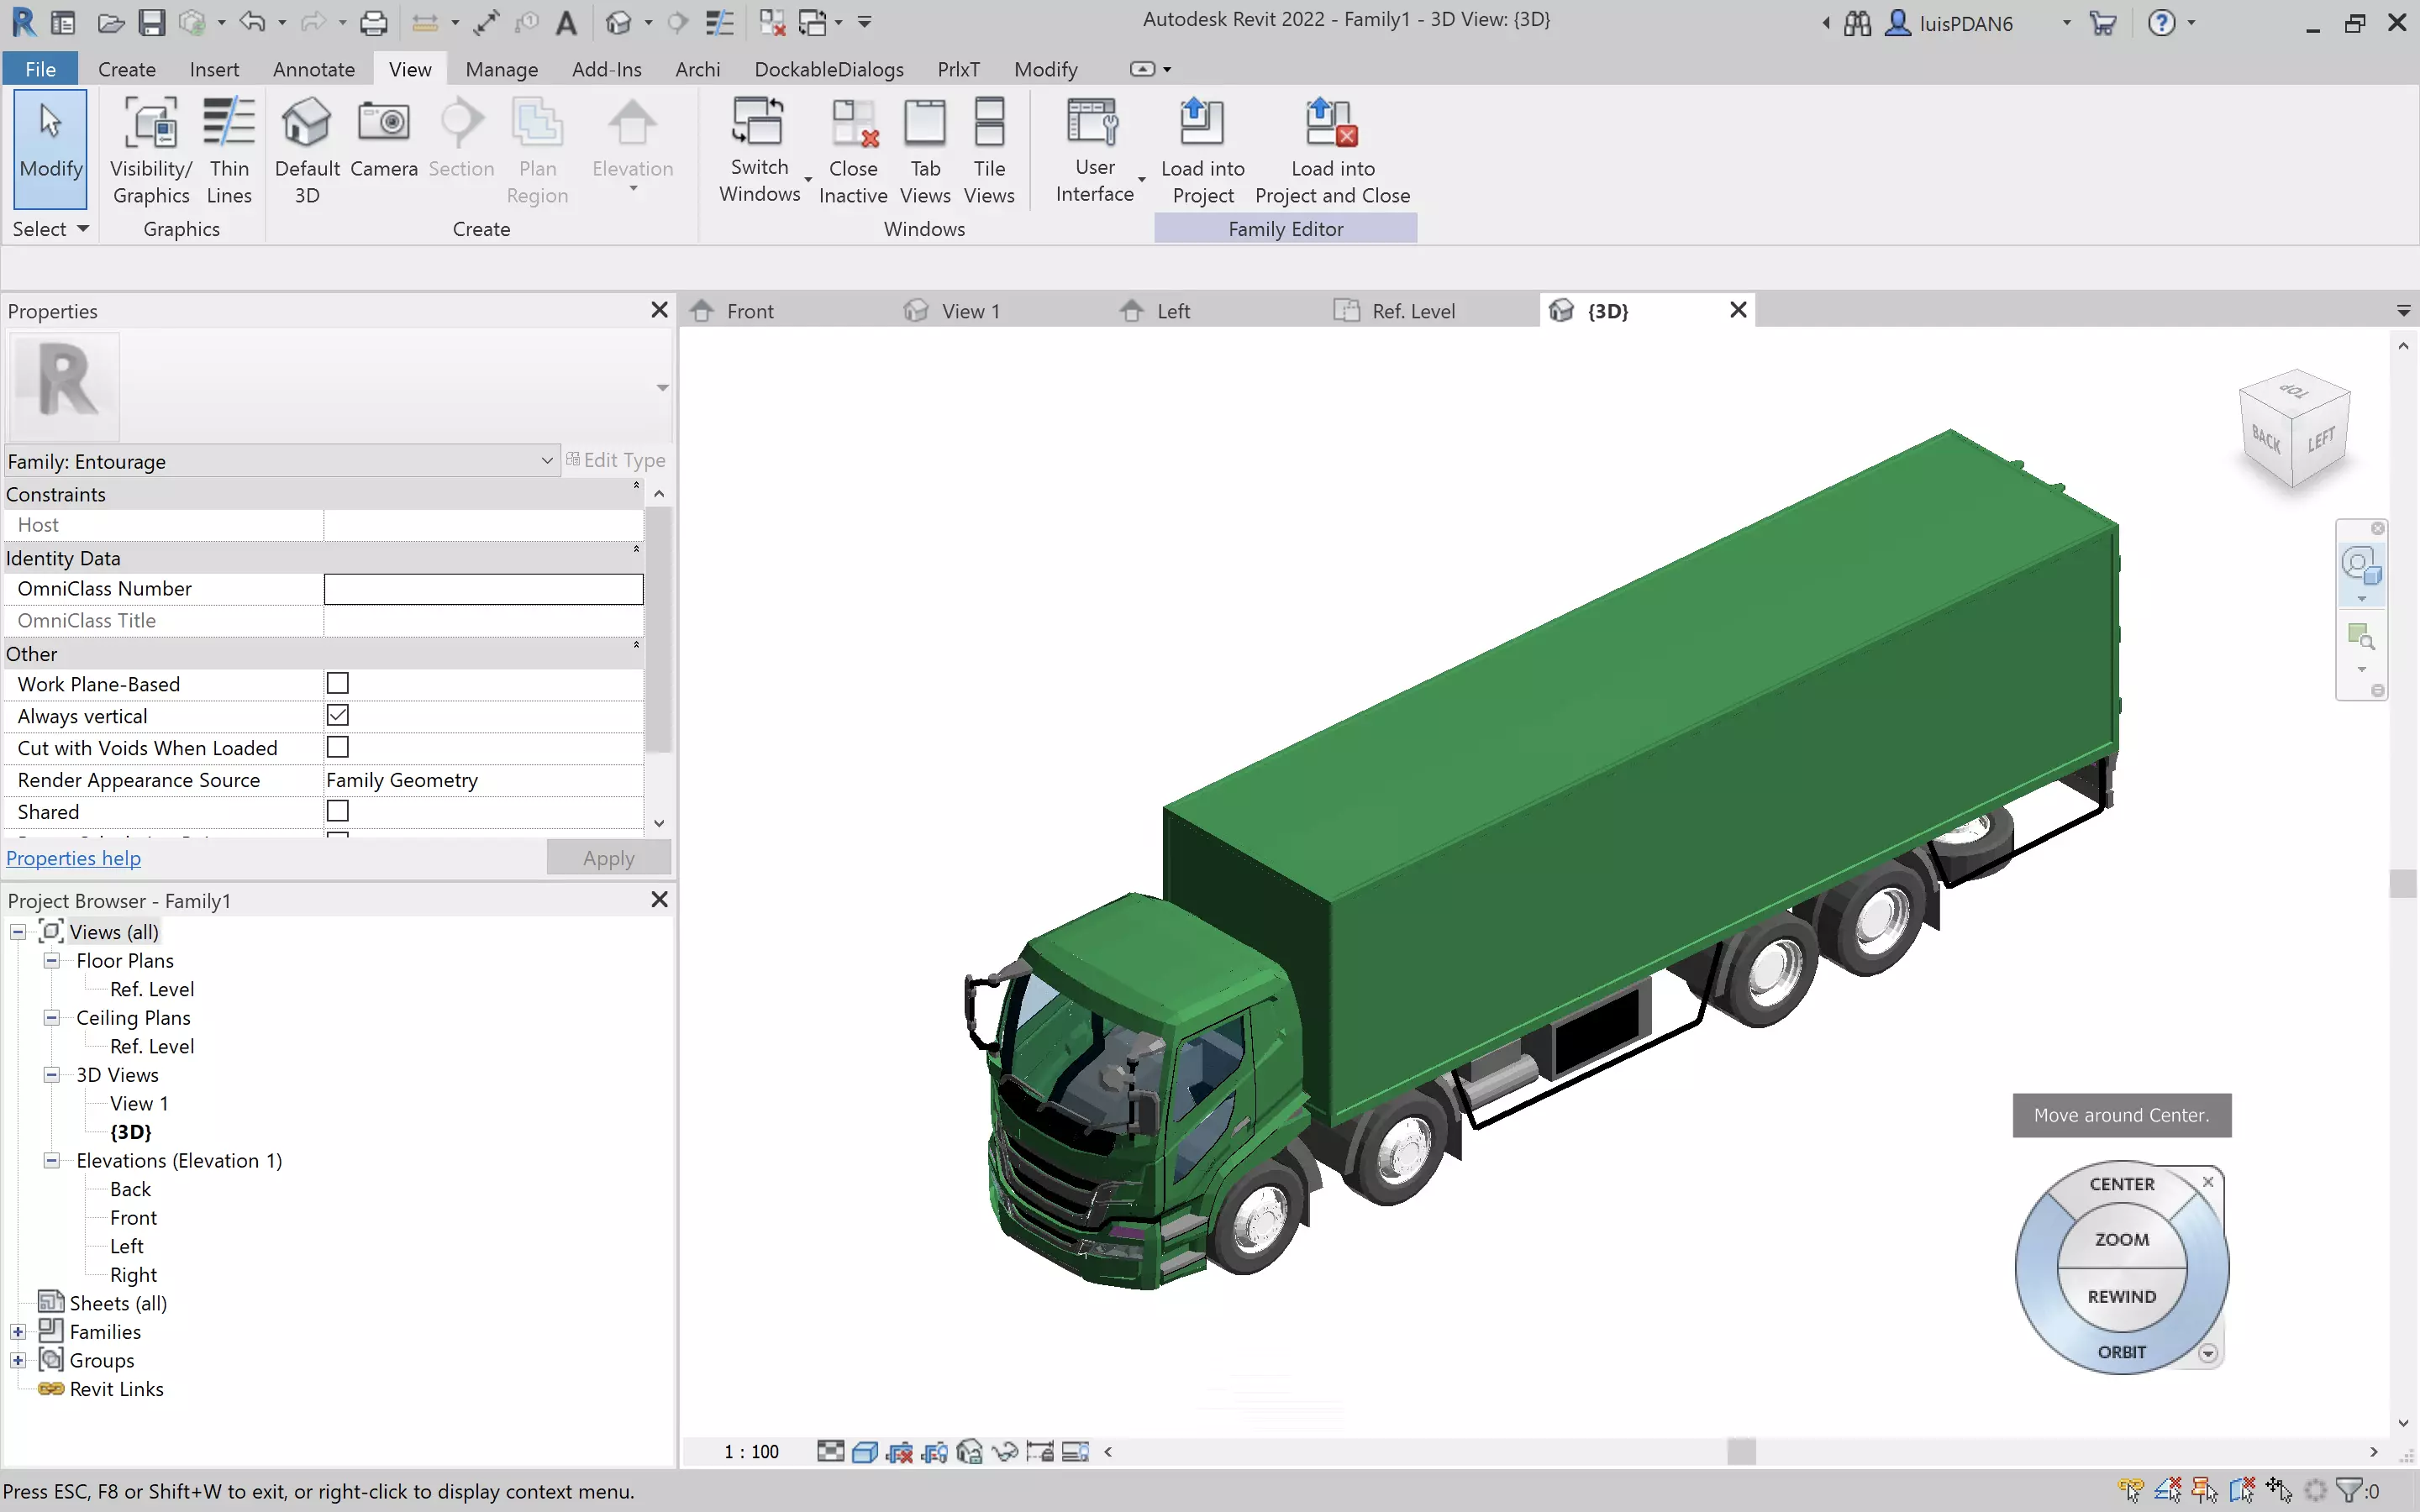2420x1512 pixels.
Task: Open the Properties help link
Action: click(x=74, y=857)
